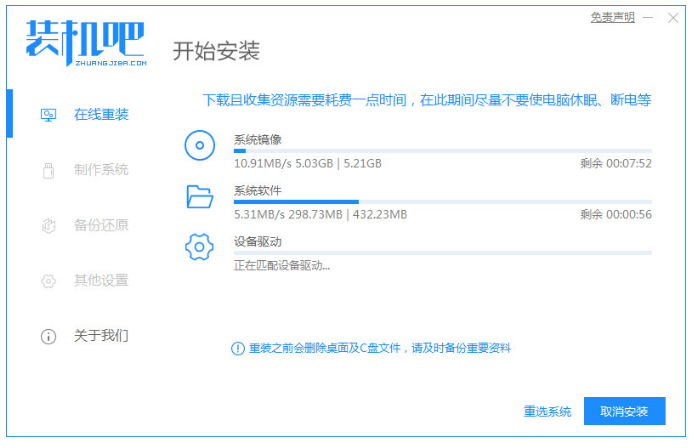Click the 装机吧 logo

tap(85, 42)
